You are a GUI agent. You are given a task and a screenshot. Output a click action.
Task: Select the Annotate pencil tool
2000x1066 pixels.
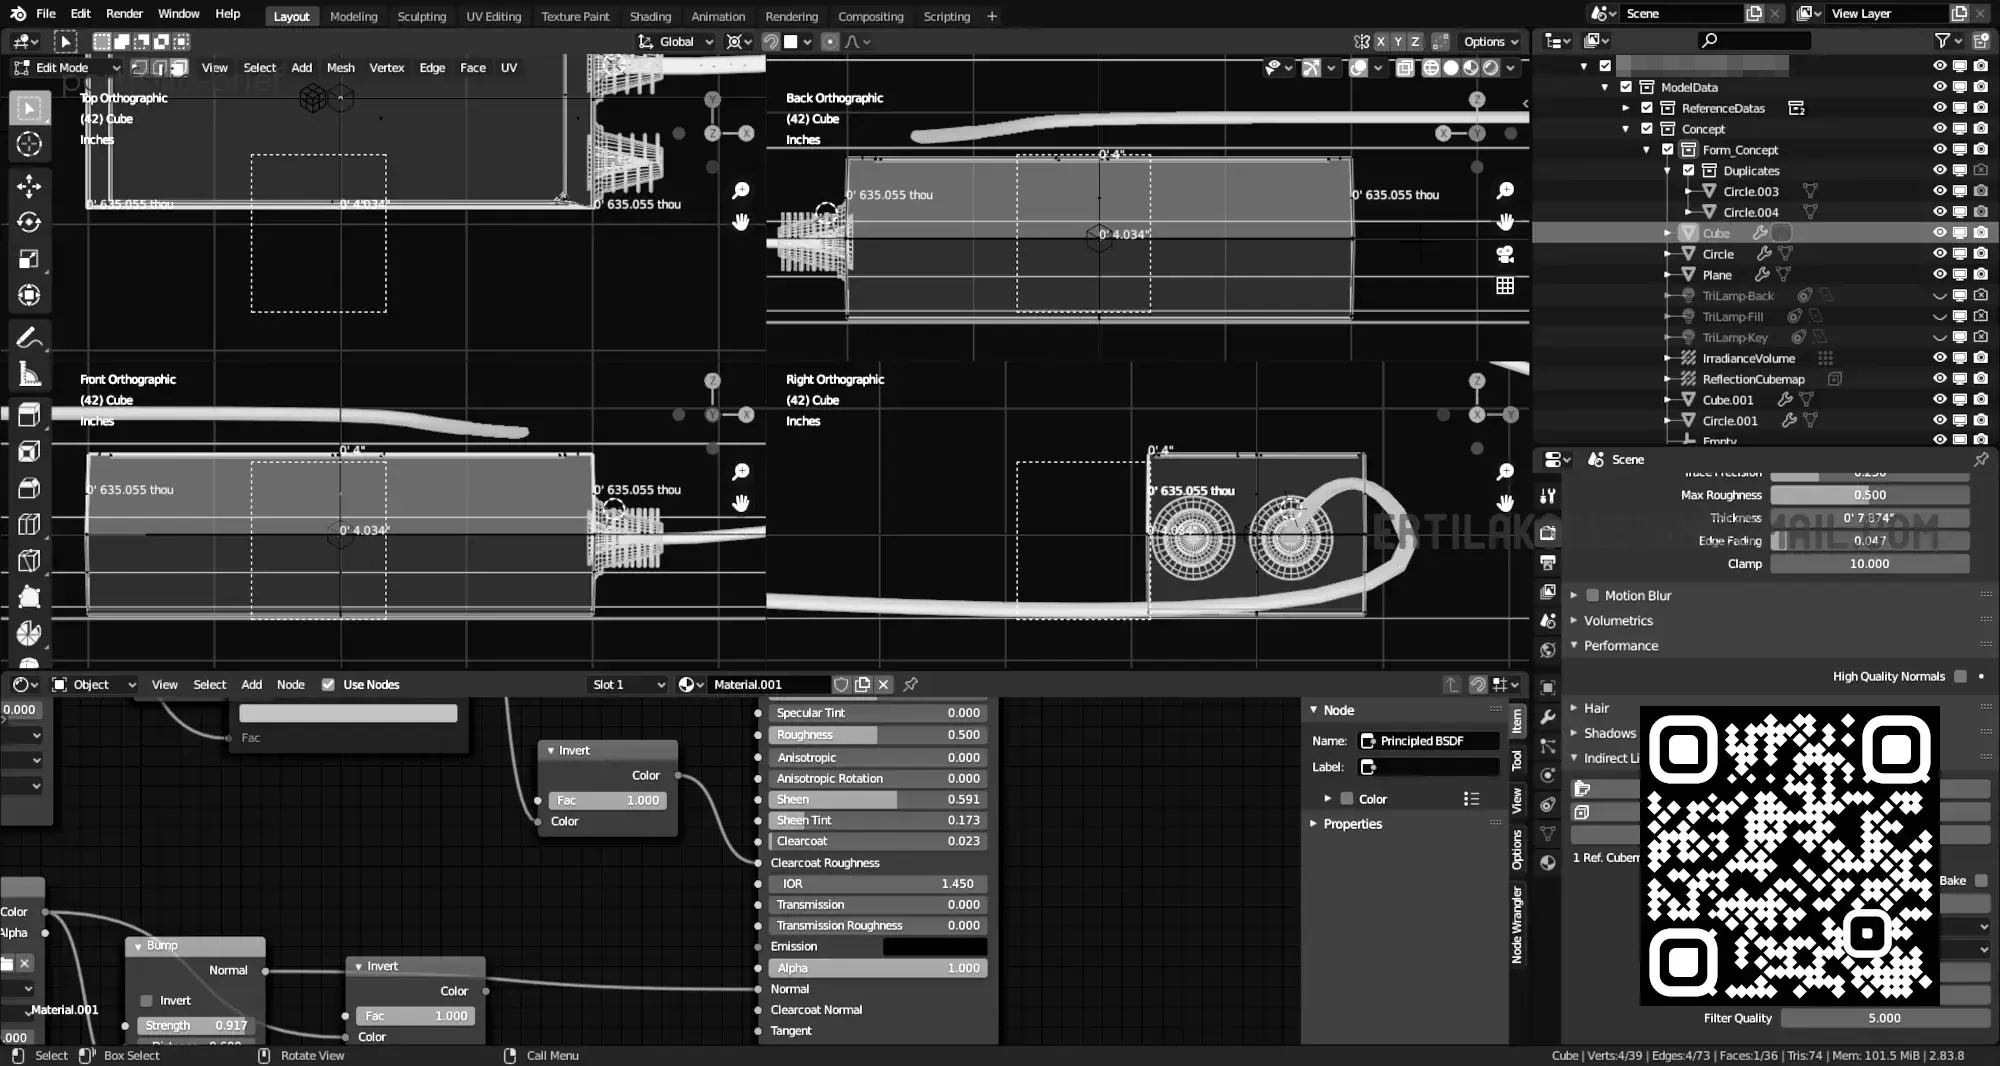29,338
